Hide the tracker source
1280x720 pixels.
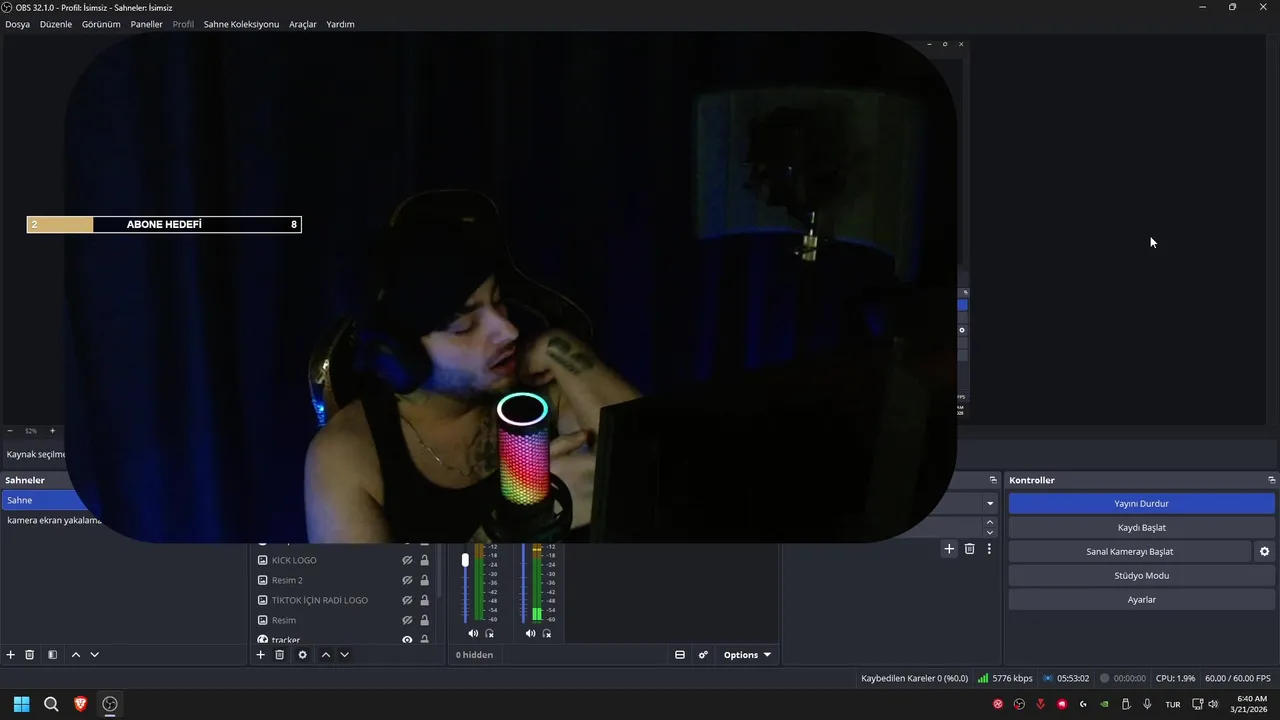(407, 639)
